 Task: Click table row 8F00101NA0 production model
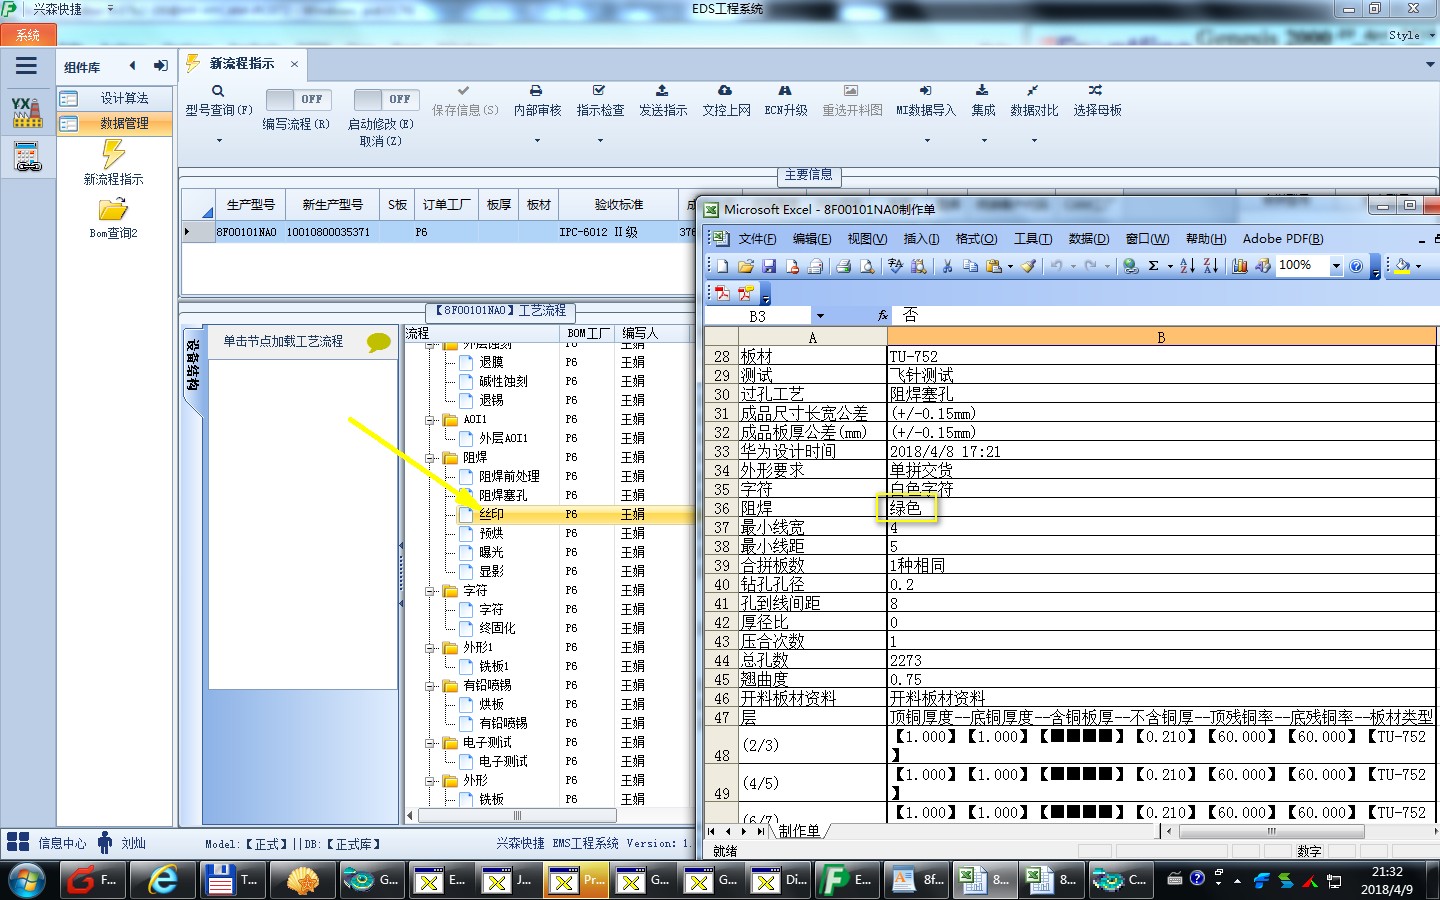(x=246, y=232)
